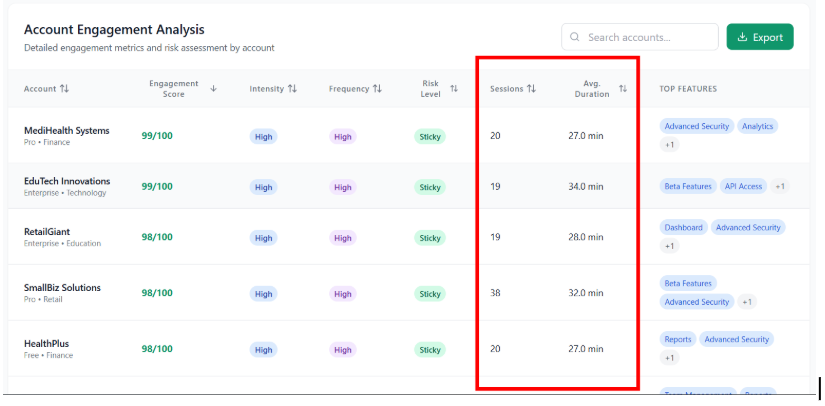Click MediHealth Advanced Security feature tag
Image resolution: width=825 pixels, height=406 pixels.
(x=697, y=126)
